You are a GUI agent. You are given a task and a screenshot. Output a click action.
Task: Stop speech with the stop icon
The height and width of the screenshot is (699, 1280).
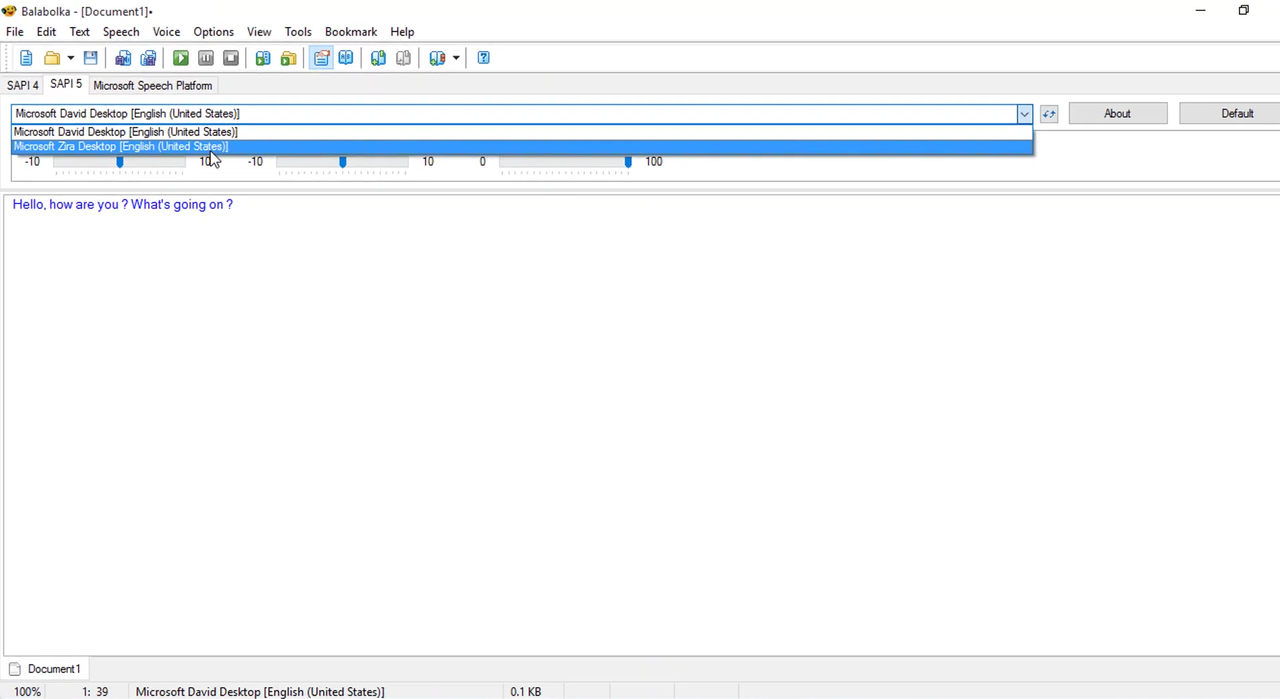(x=231, y=58)
